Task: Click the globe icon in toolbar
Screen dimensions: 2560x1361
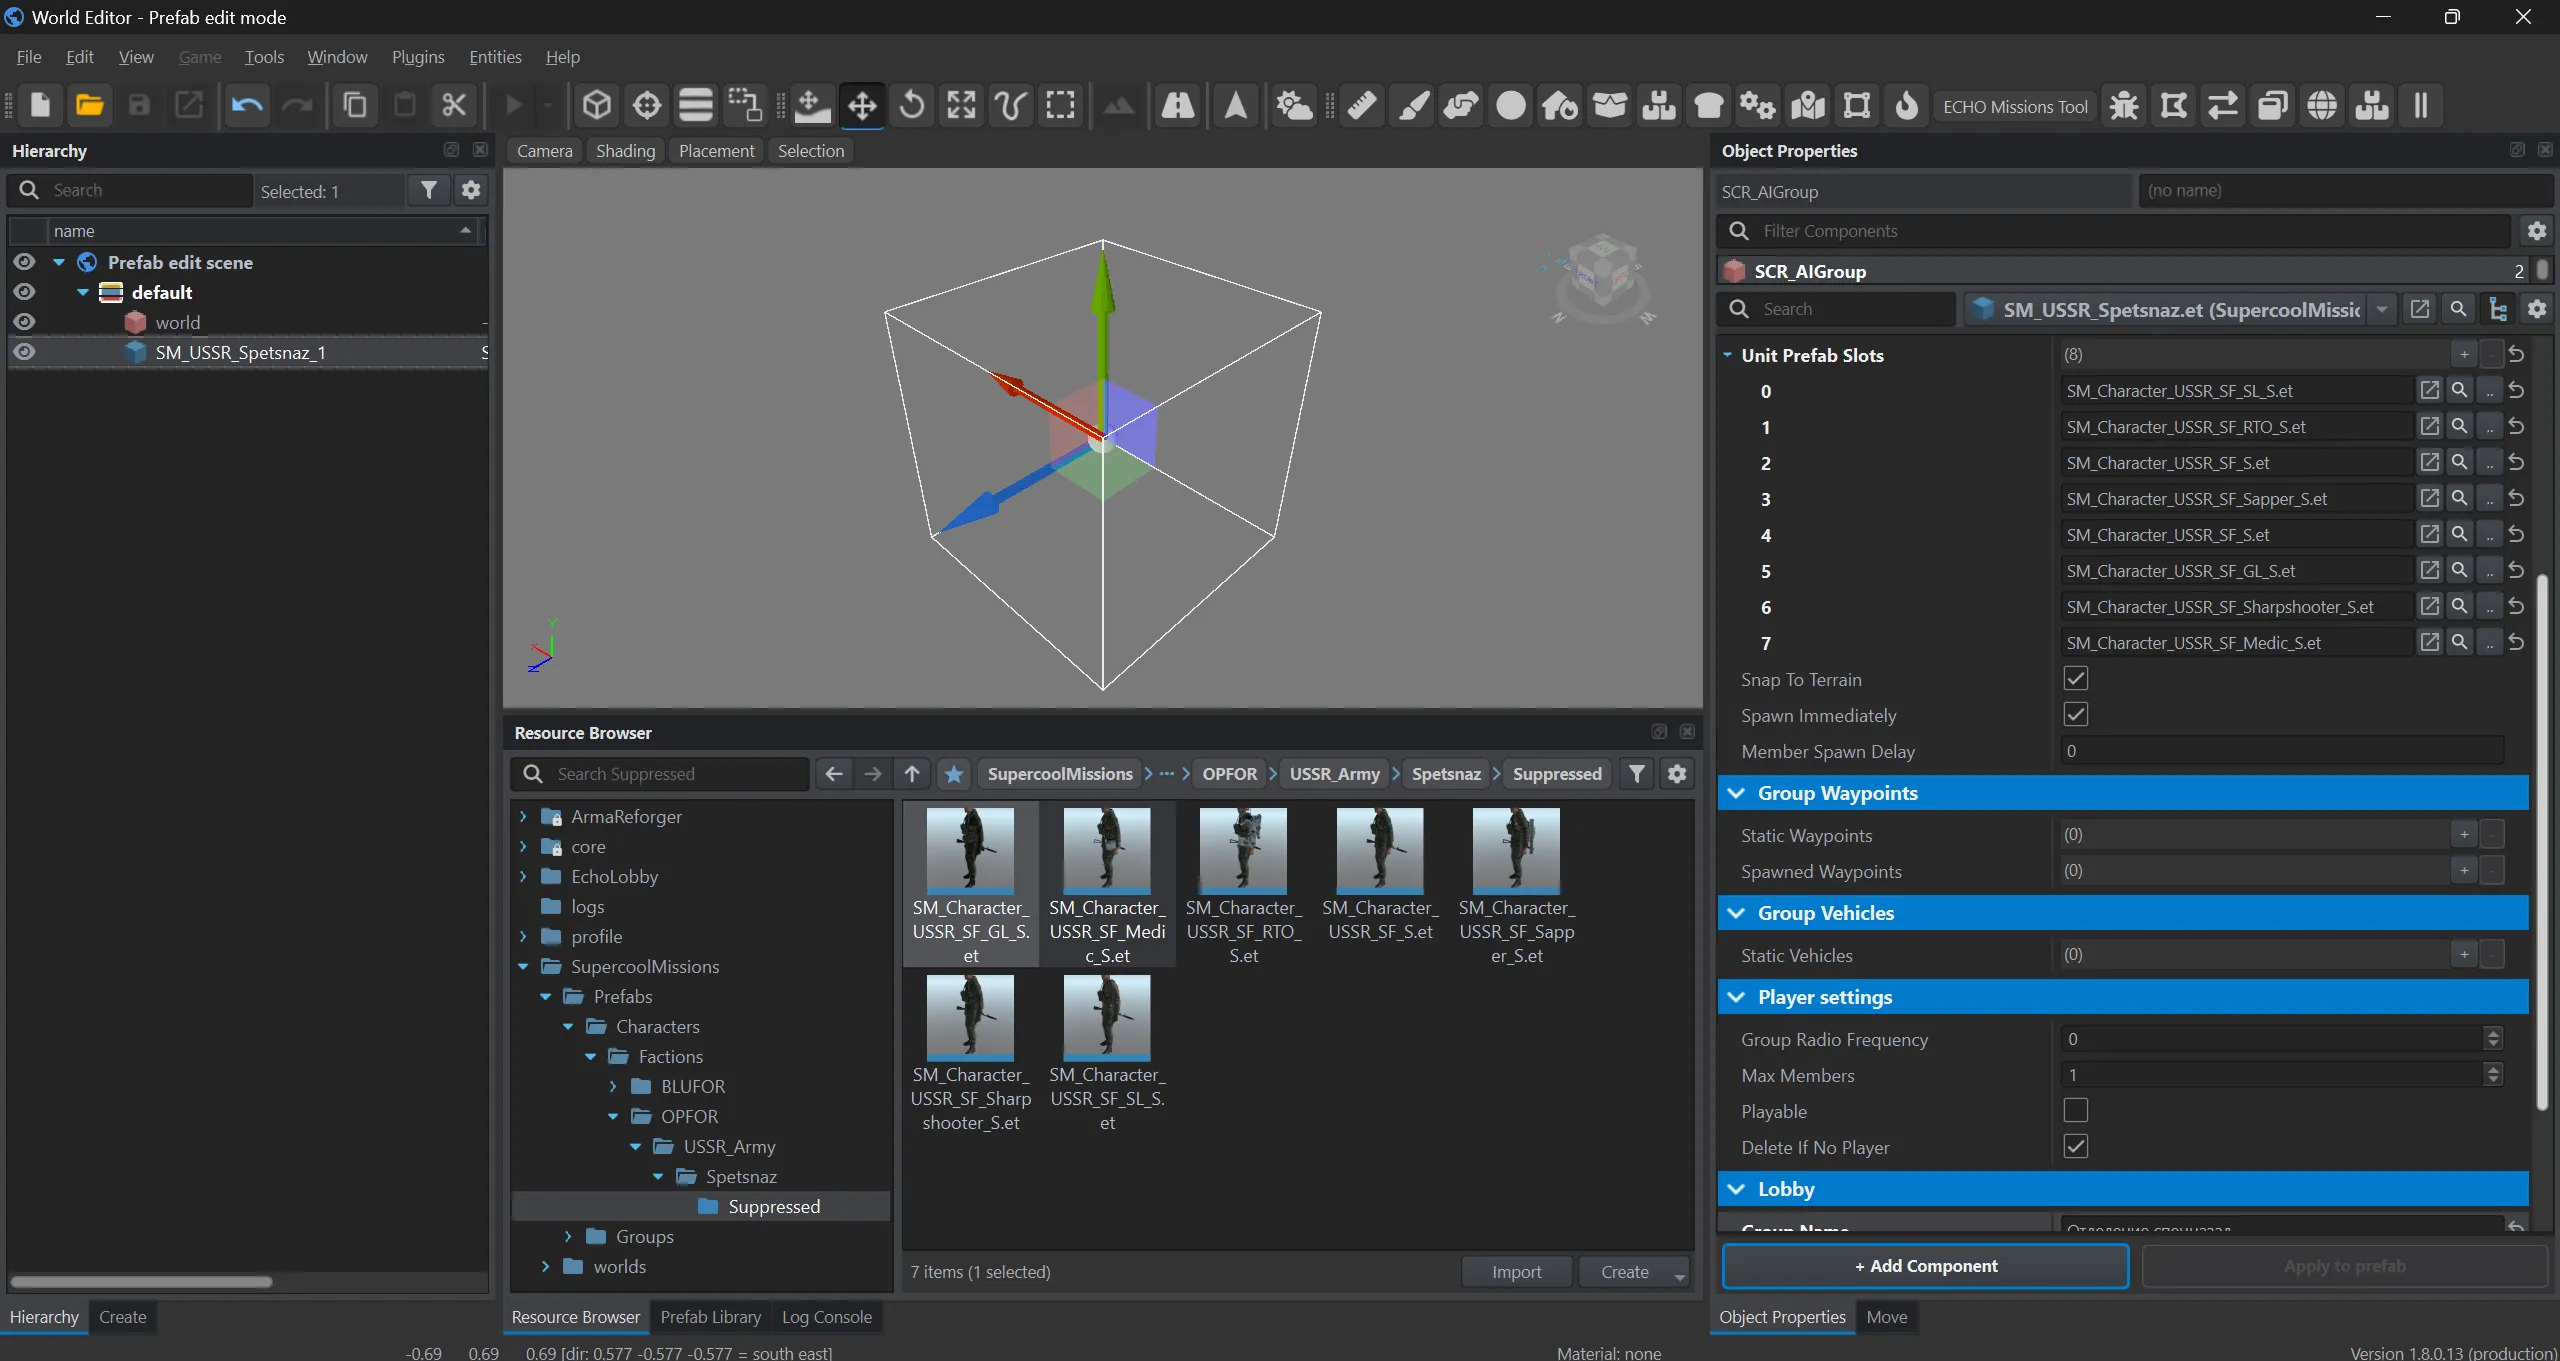Action: 2322,105
